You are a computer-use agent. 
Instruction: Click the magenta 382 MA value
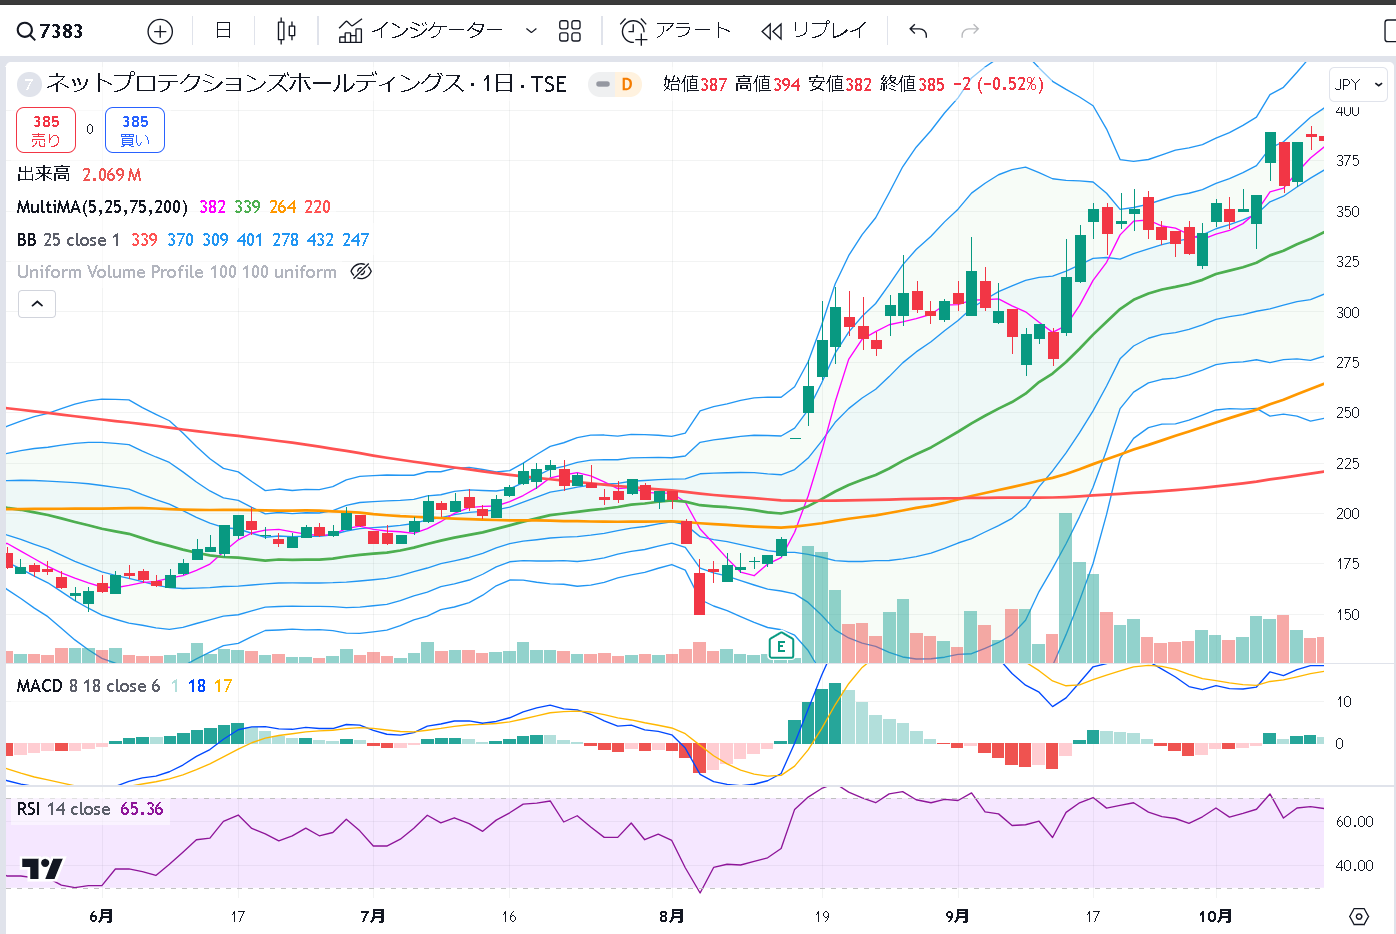[x=212, y=207]
